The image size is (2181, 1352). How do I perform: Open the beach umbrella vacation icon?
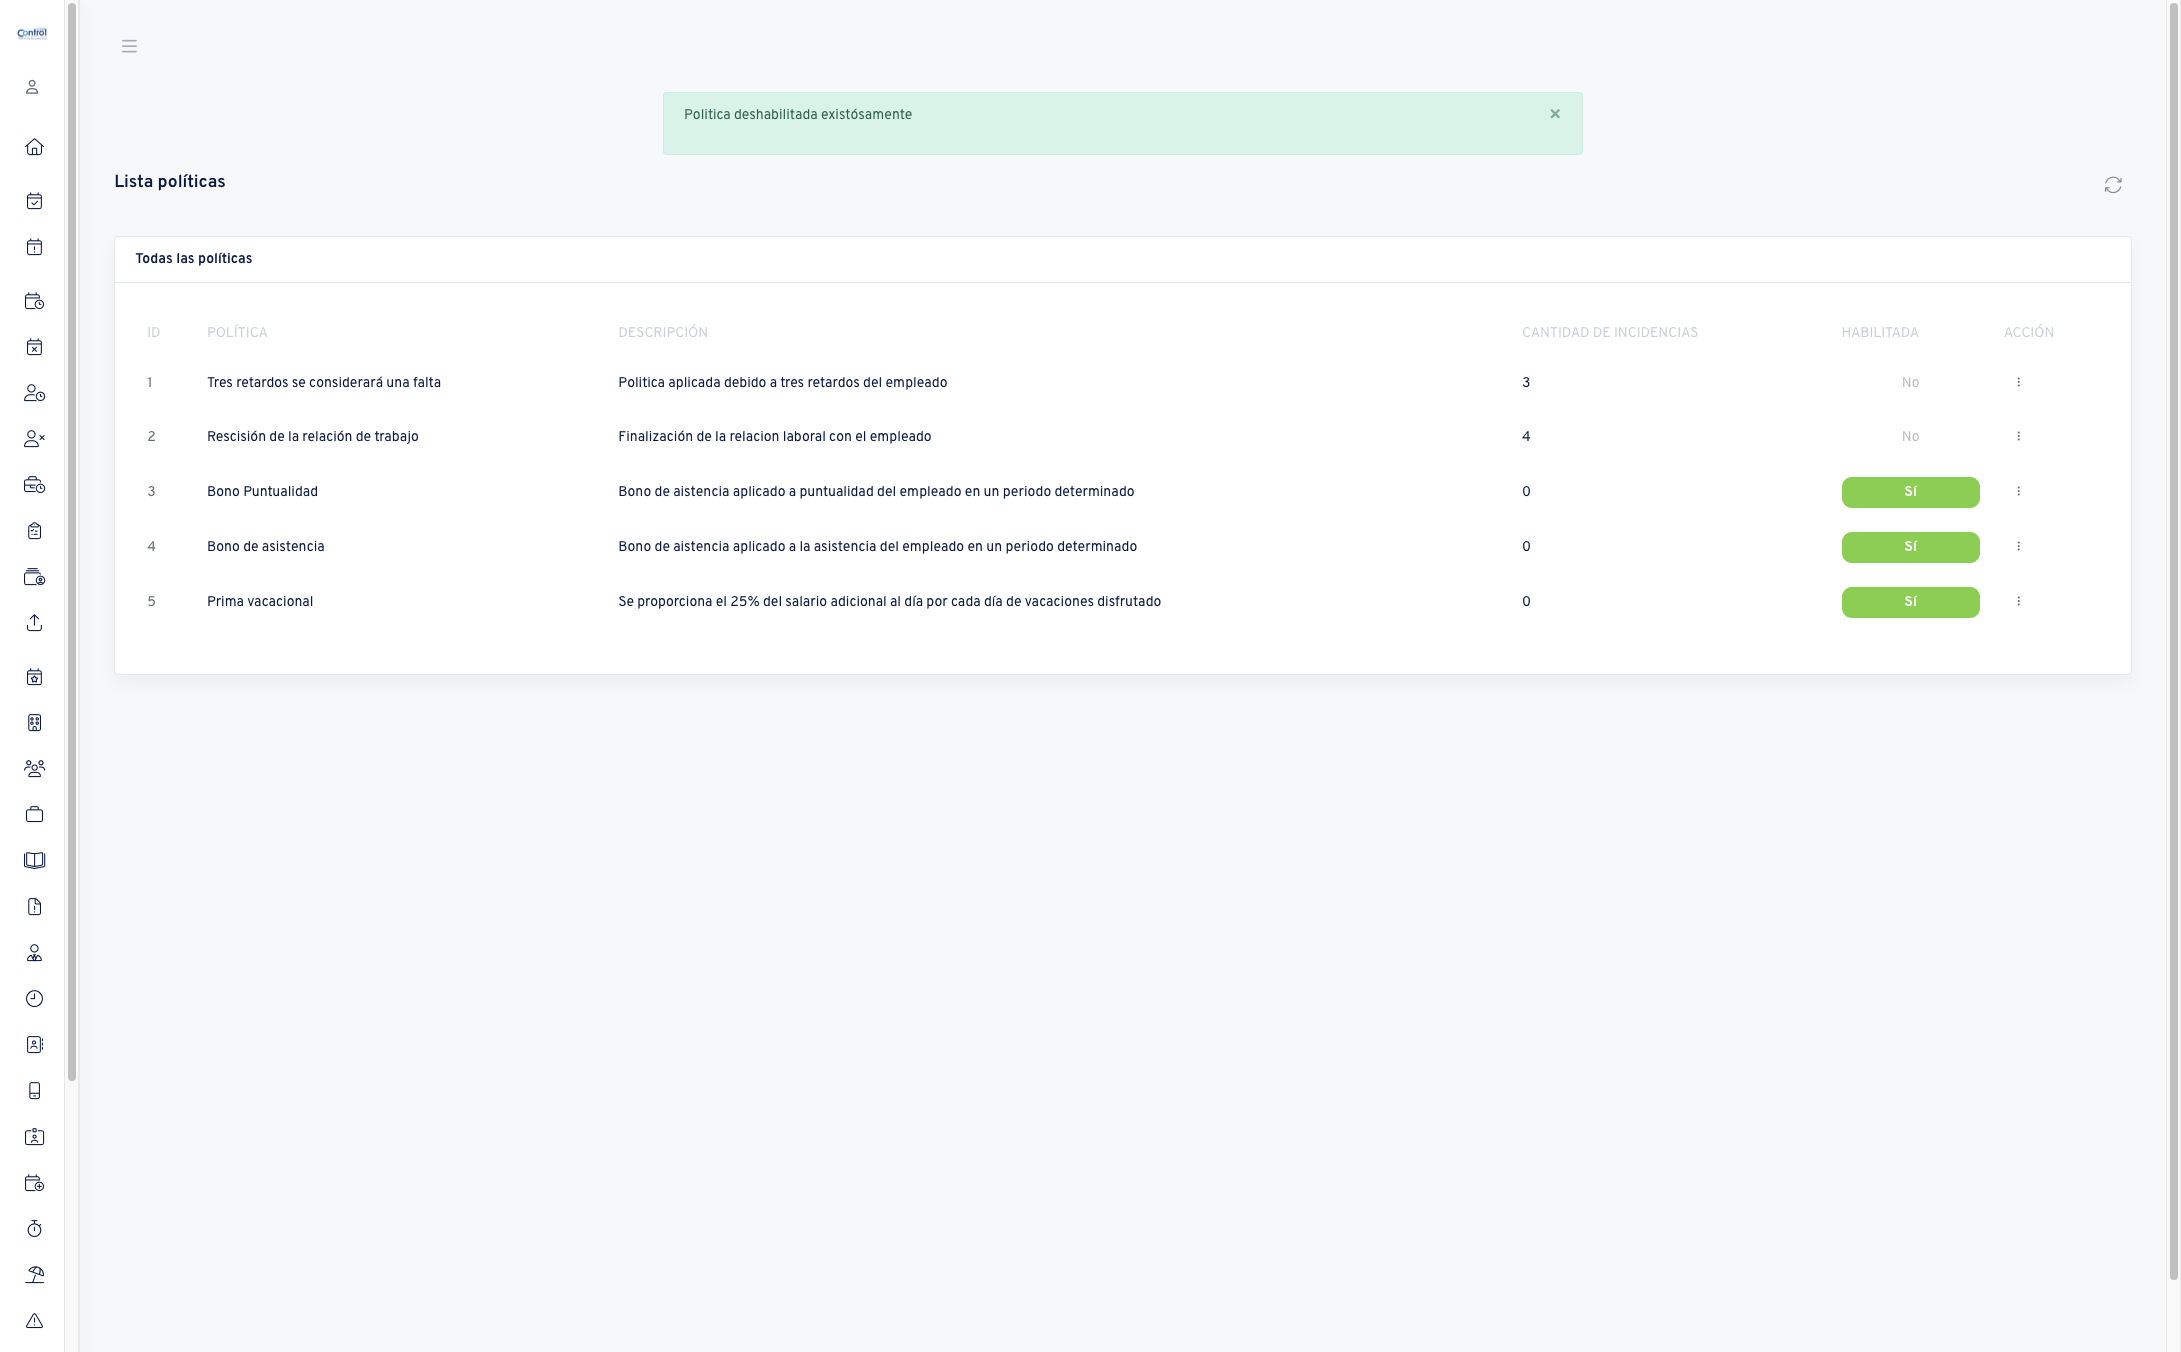tap(34, 1275)
